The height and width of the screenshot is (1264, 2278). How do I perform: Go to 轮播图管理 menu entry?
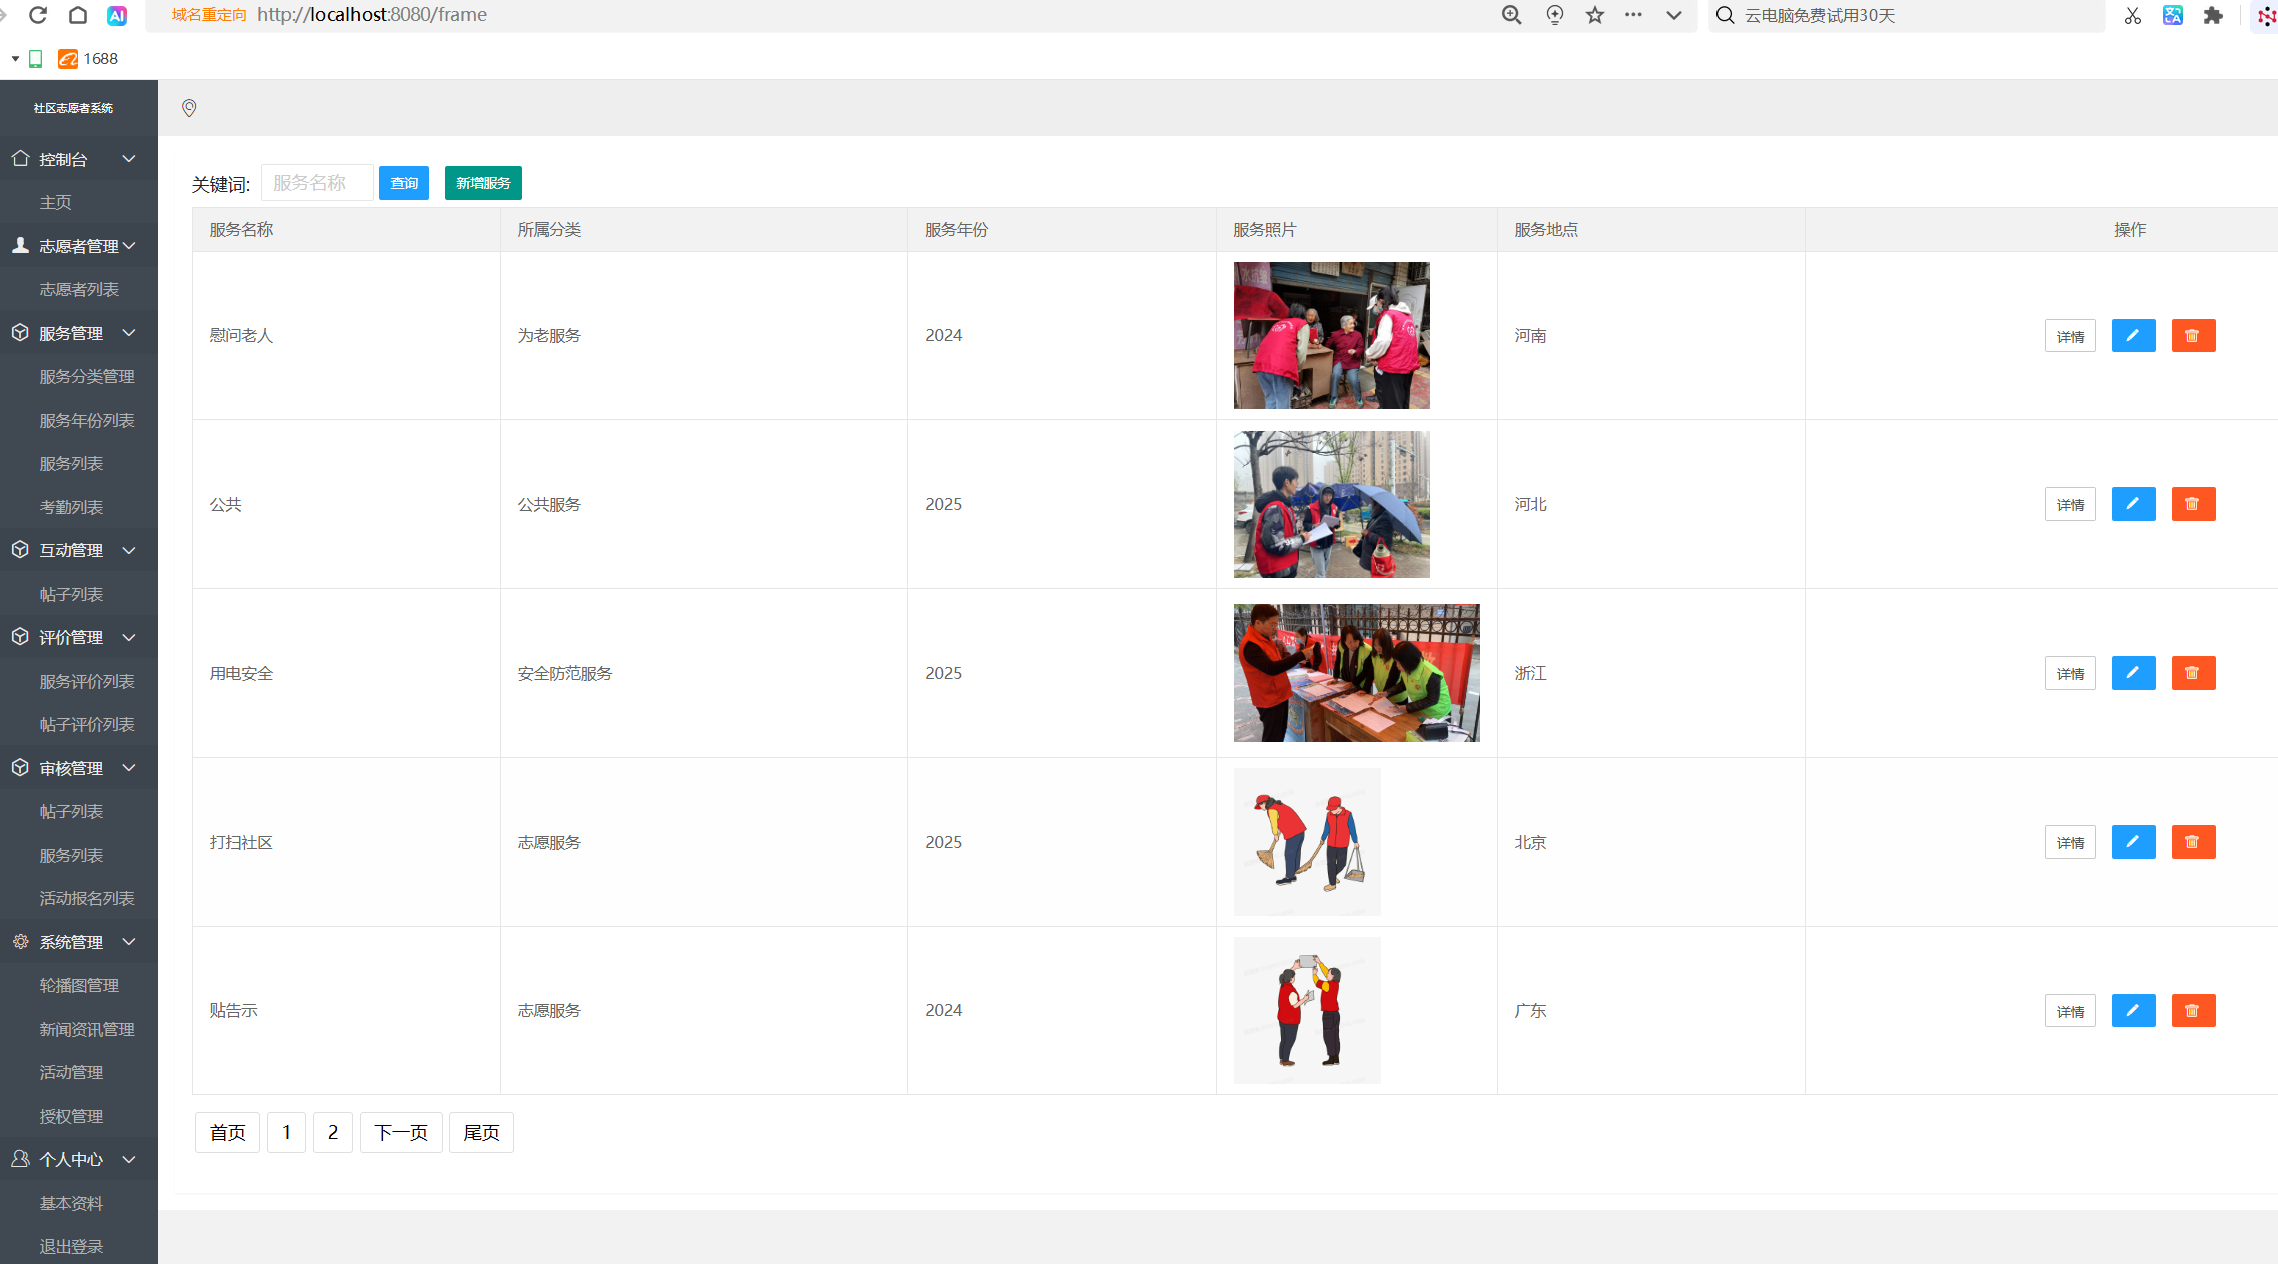(x=79, y=986)
